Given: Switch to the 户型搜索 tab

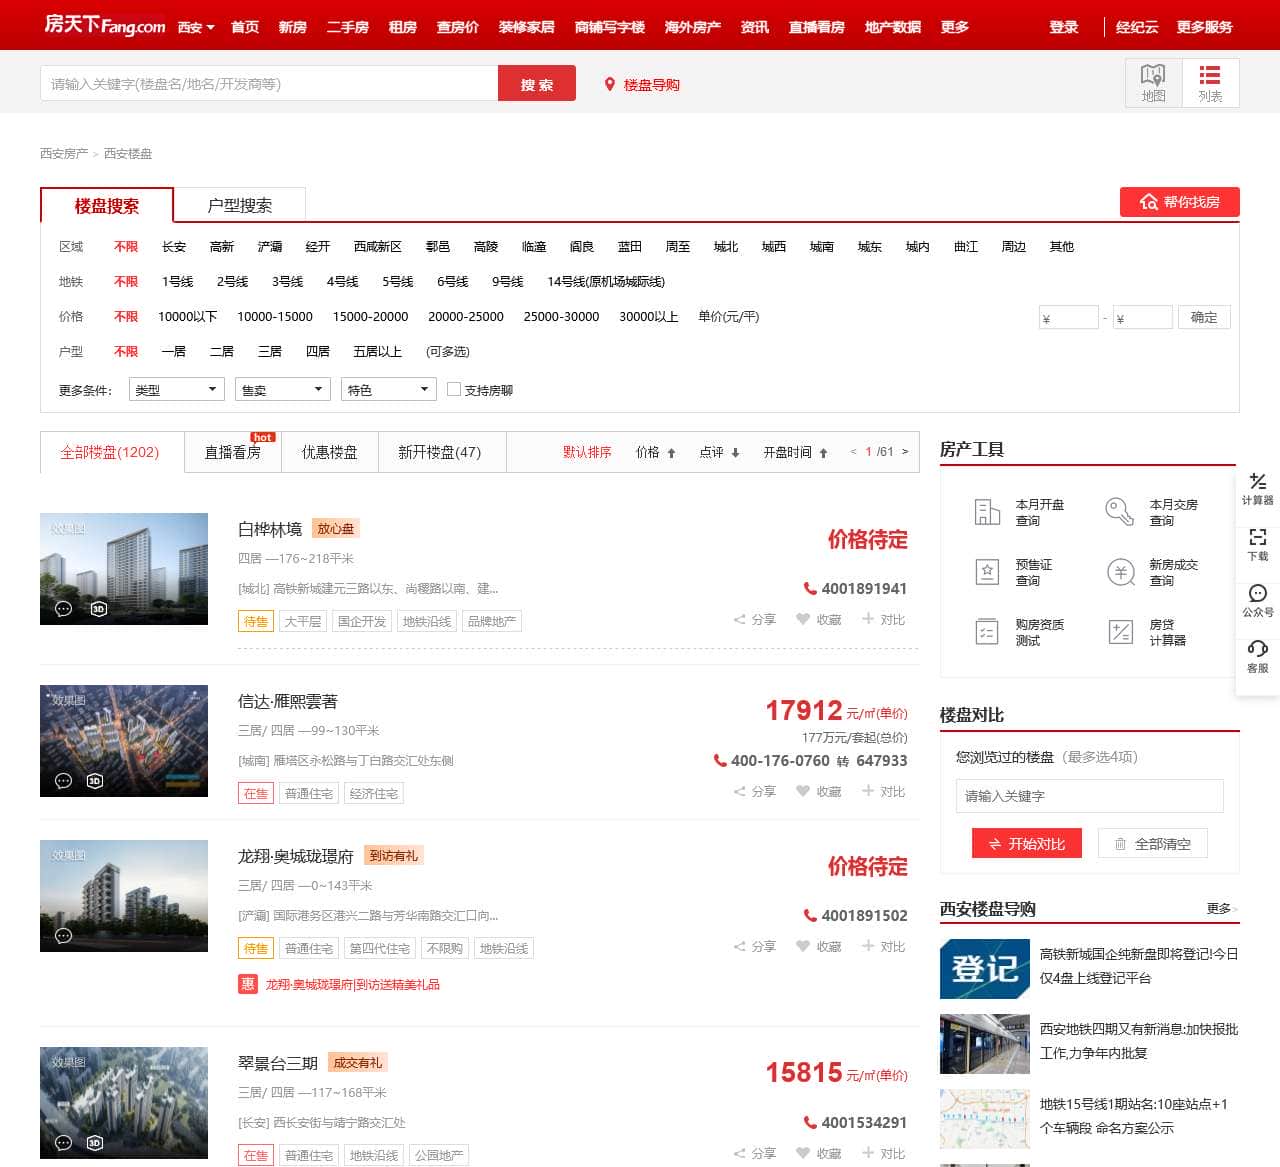Looking at the screenshot, I should coord(240,204).
